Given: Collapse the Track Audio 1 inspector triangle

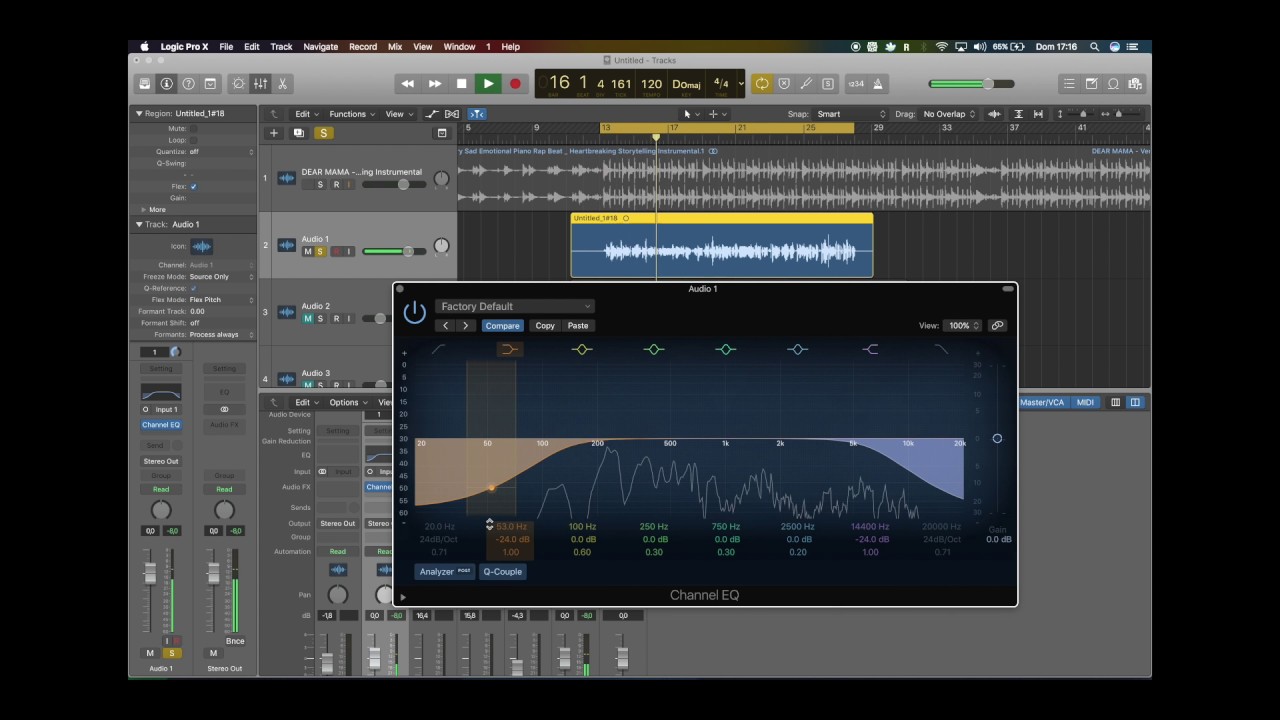Looking at the screenshot, I should pos(139,225).
